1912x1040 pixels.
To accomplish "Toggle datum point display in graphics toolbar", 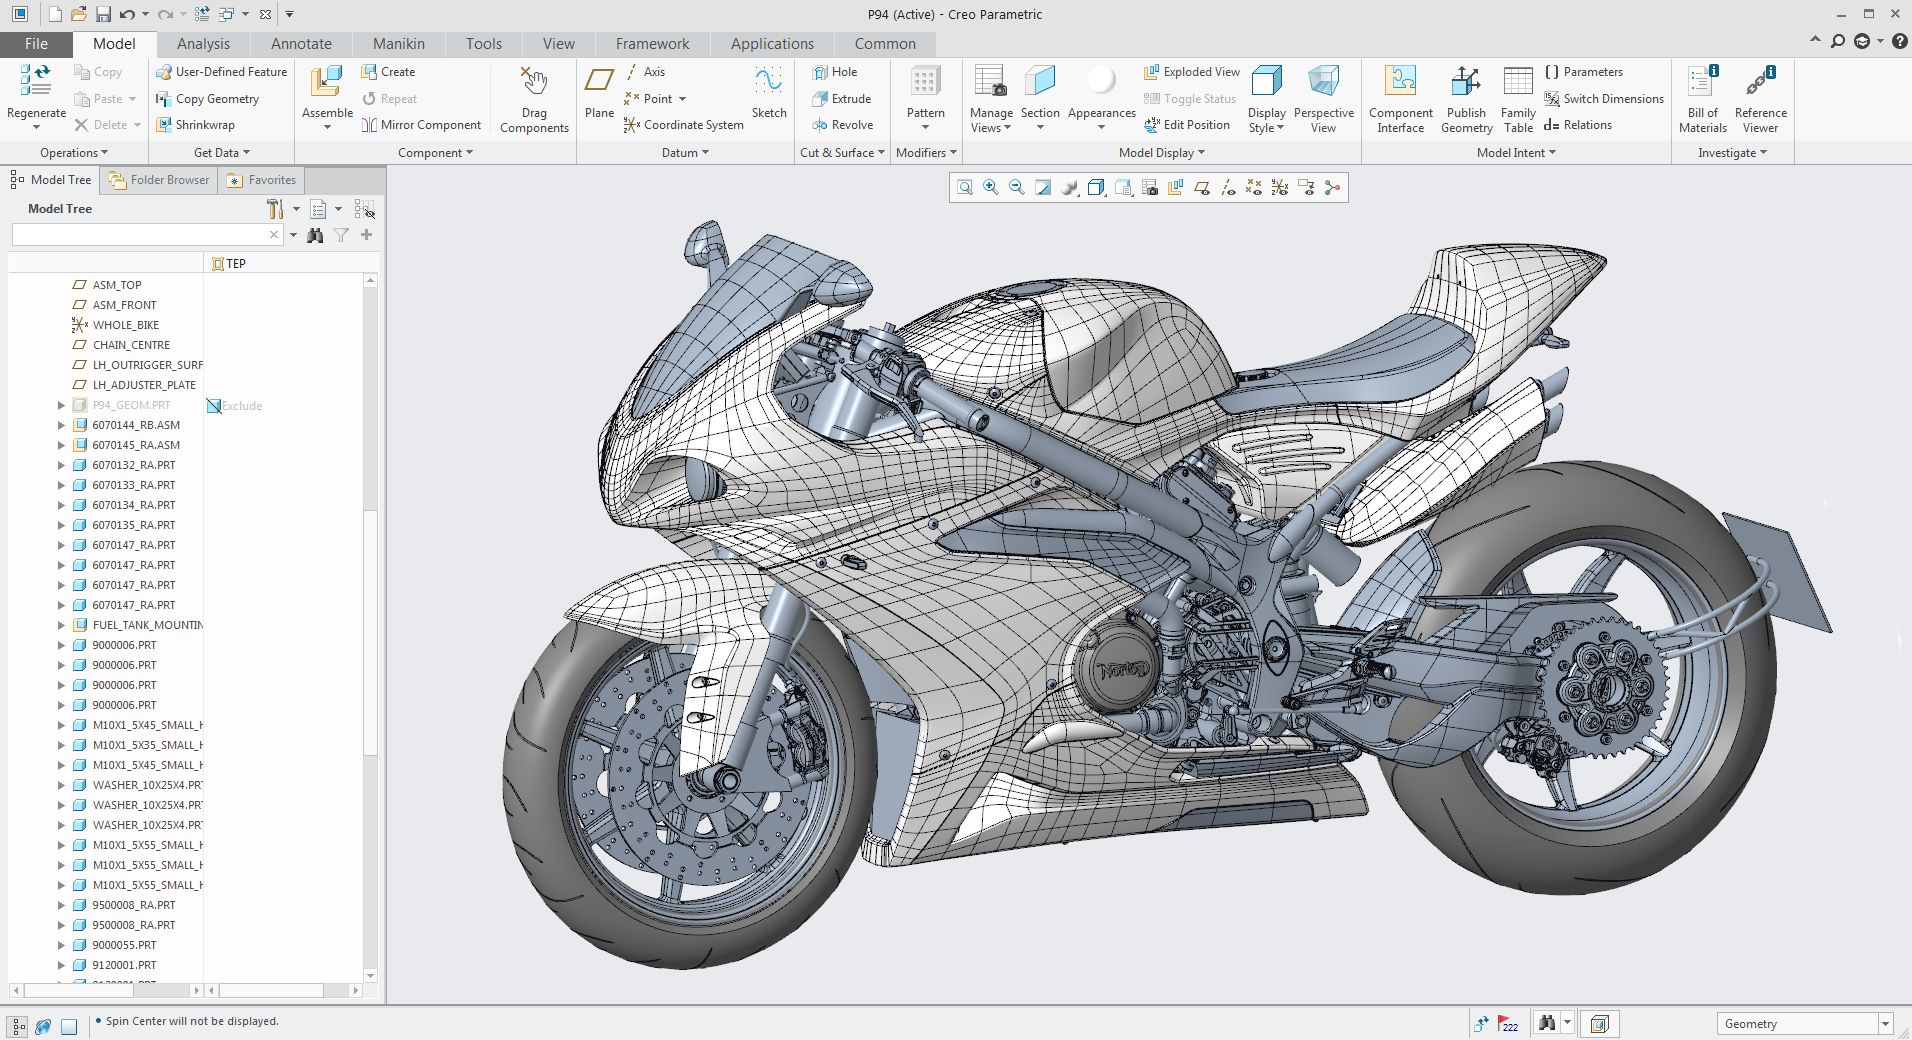I will click(1254, 188).
